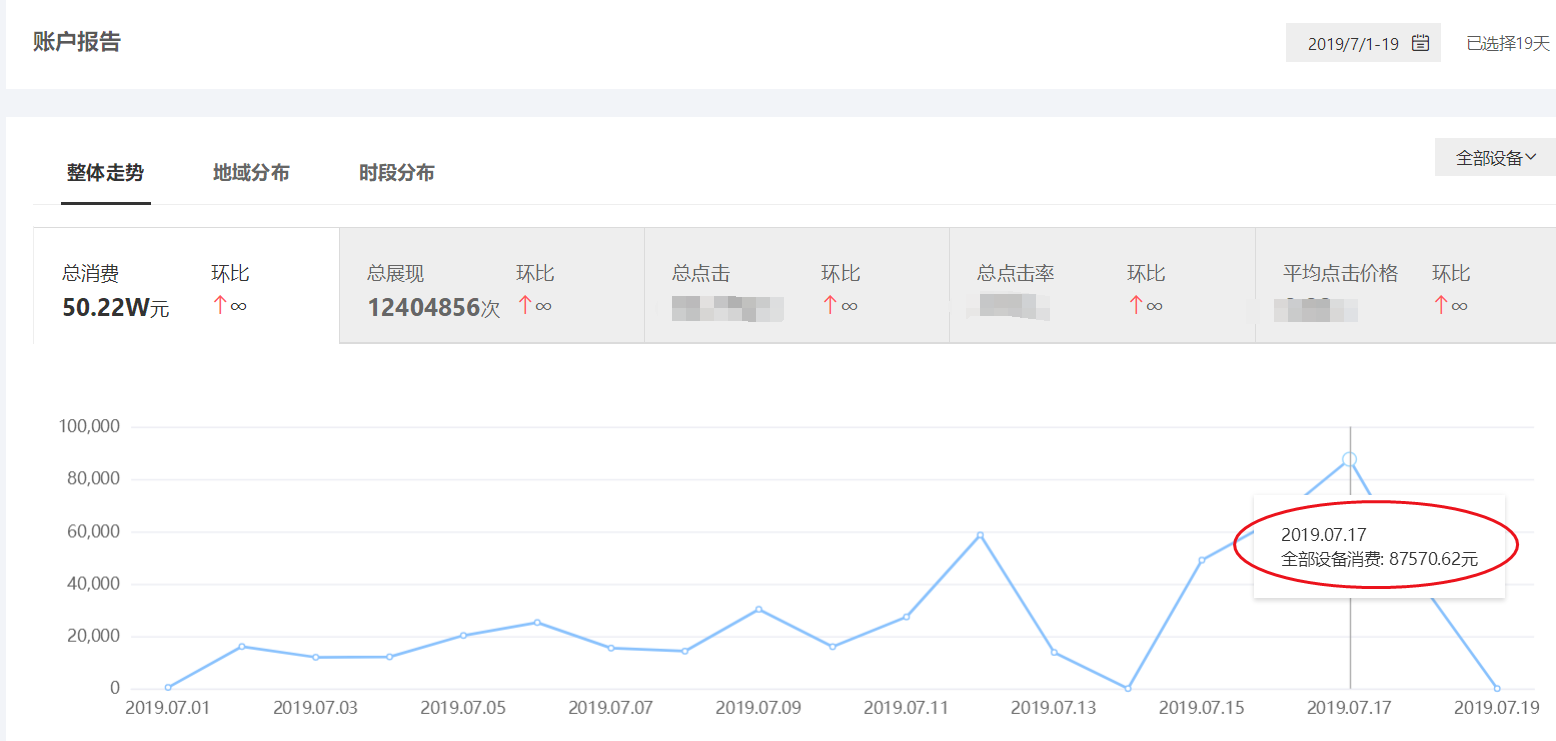Viewport: 1556px width, 741px height.
Task: Select the 平均点击价格 metric card
Action: [1405, 288]
